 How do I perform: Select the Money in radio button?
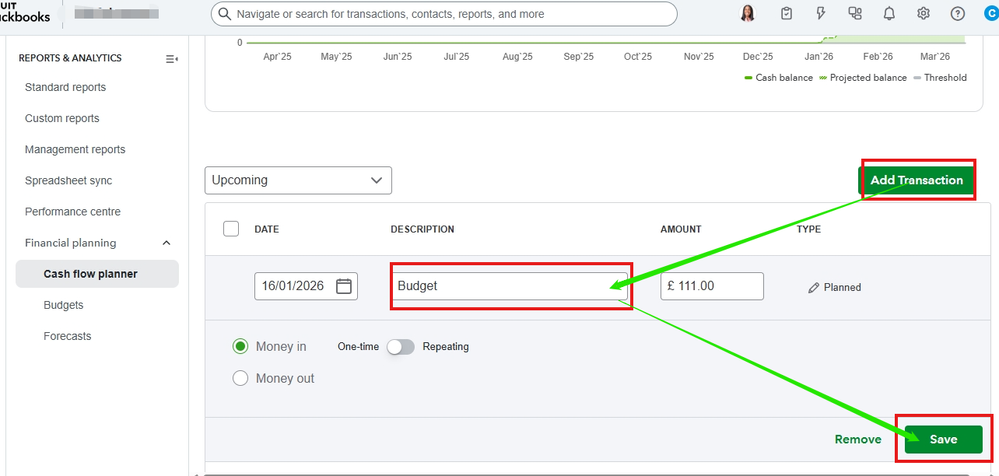pos(240,347)
